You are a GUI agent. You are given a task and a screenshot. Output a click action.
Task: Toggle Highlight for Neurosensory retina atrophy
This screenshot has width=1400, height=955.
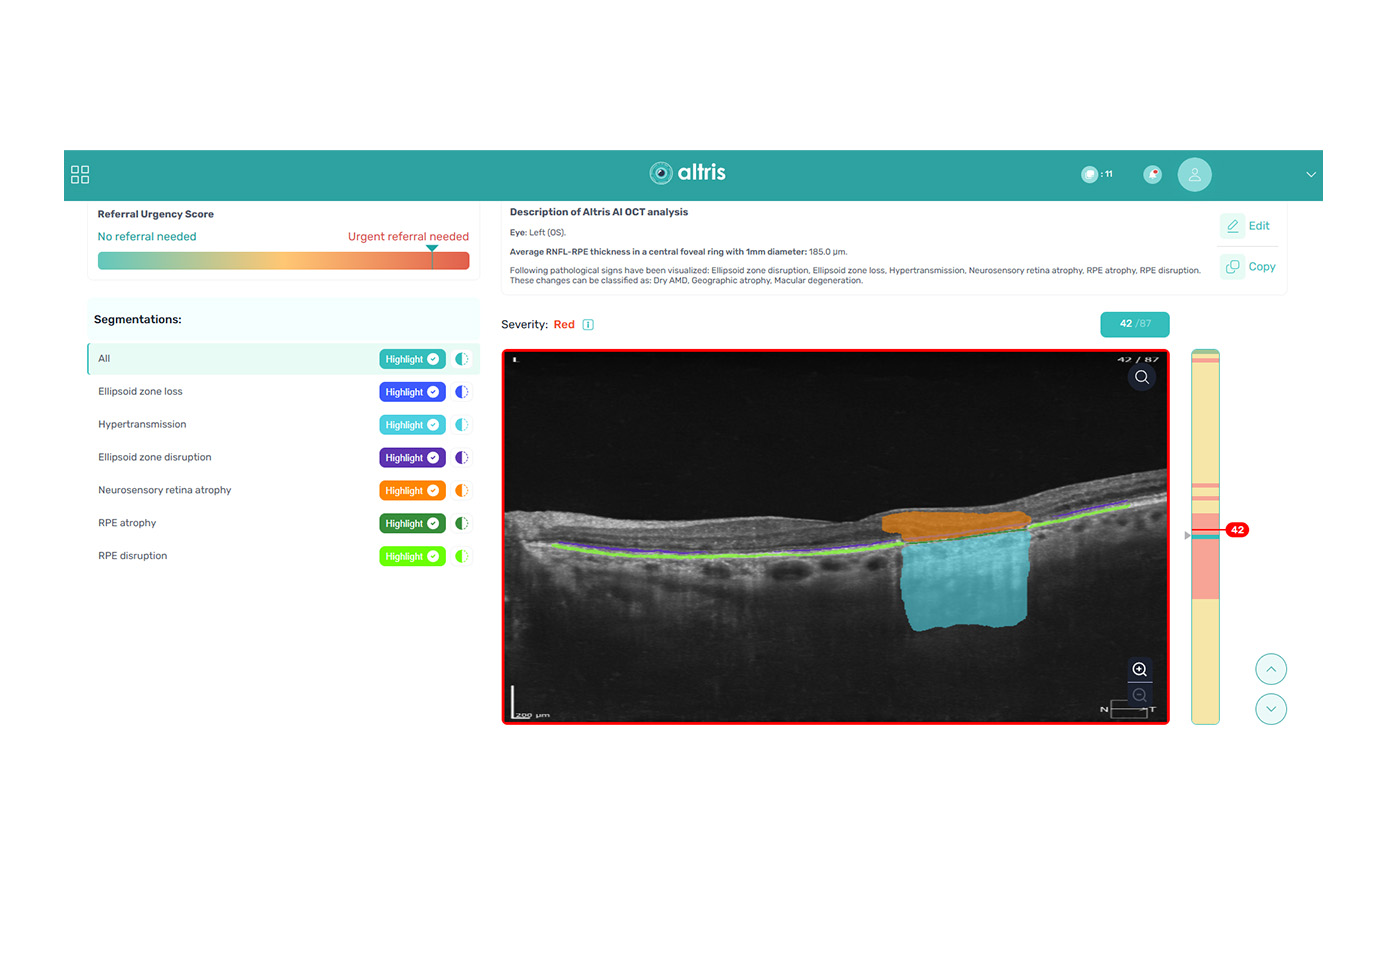411,490
